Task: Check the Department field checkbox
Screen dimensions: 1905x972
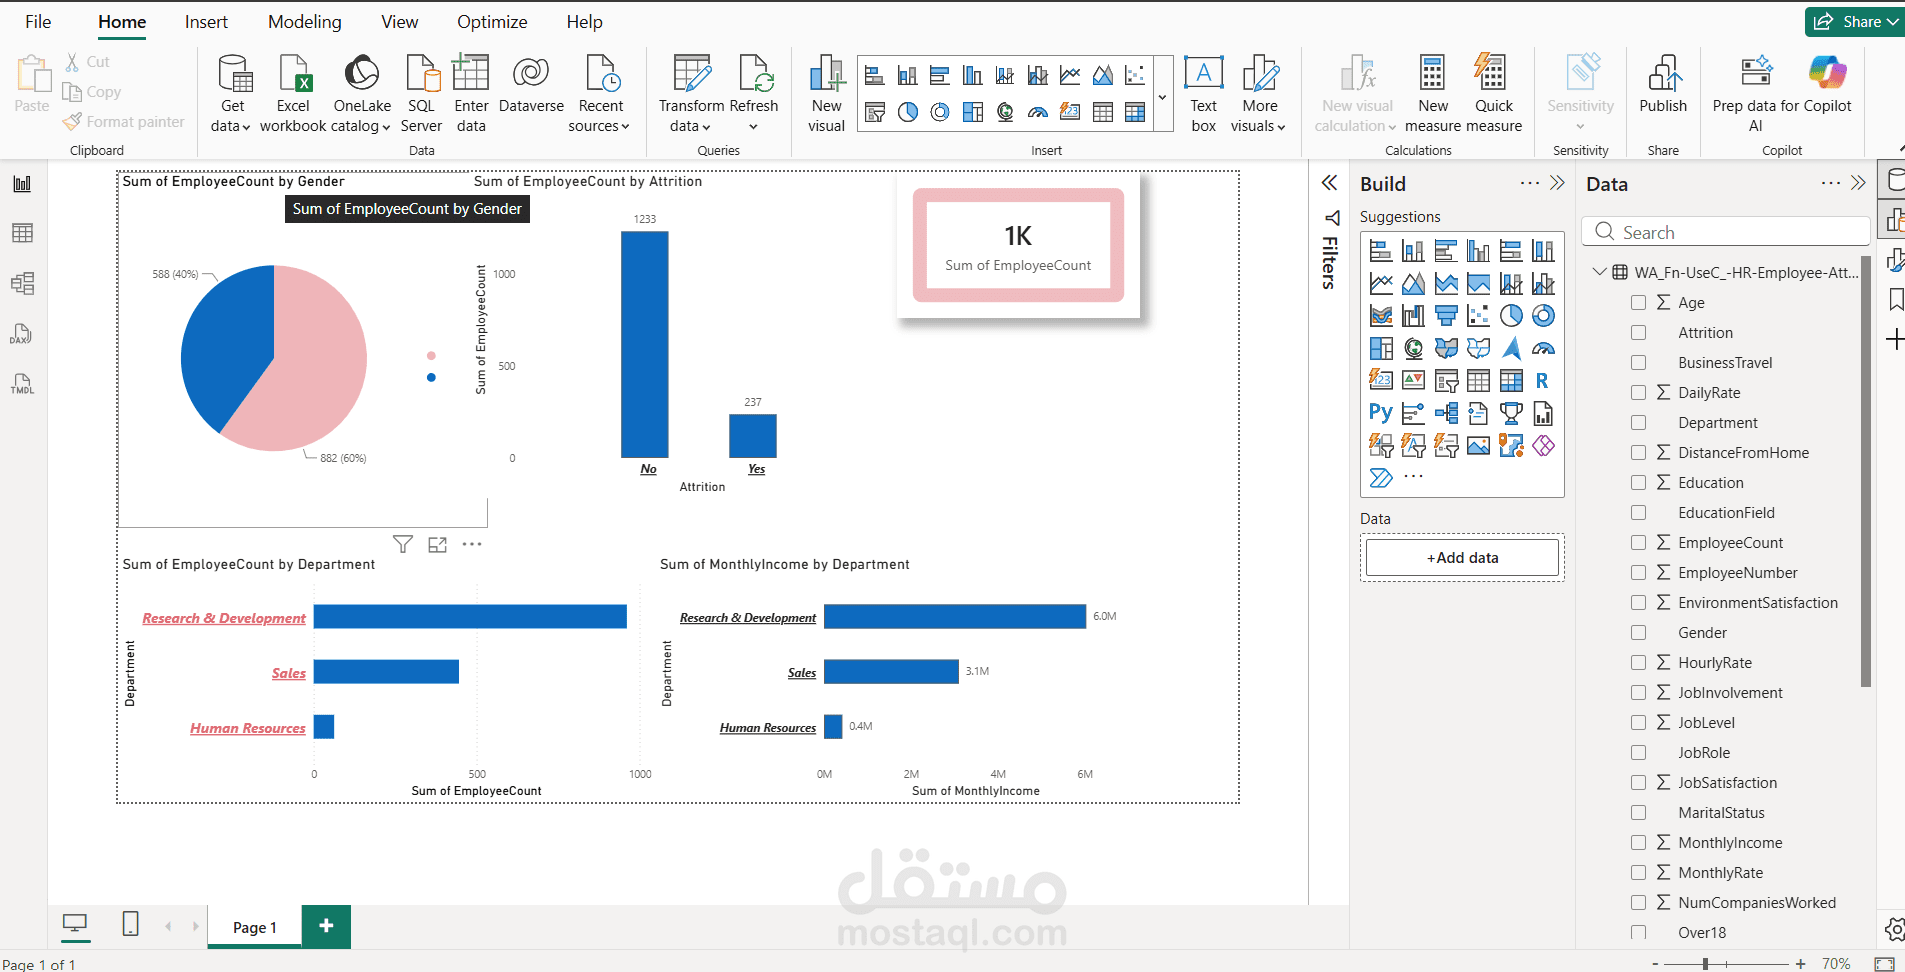Action: (x=1638, y=422)
